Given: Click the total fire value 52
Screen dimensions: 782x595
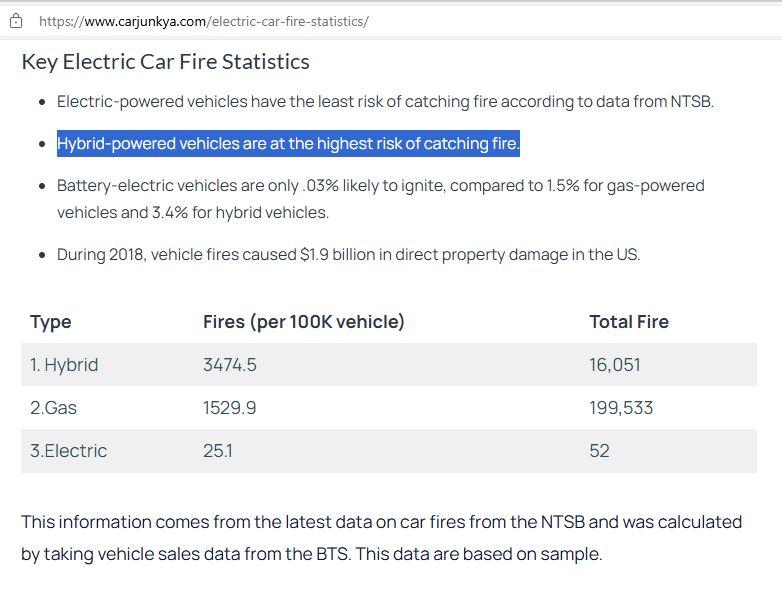Looking at the screenshot, I should [x=599, y=451].
